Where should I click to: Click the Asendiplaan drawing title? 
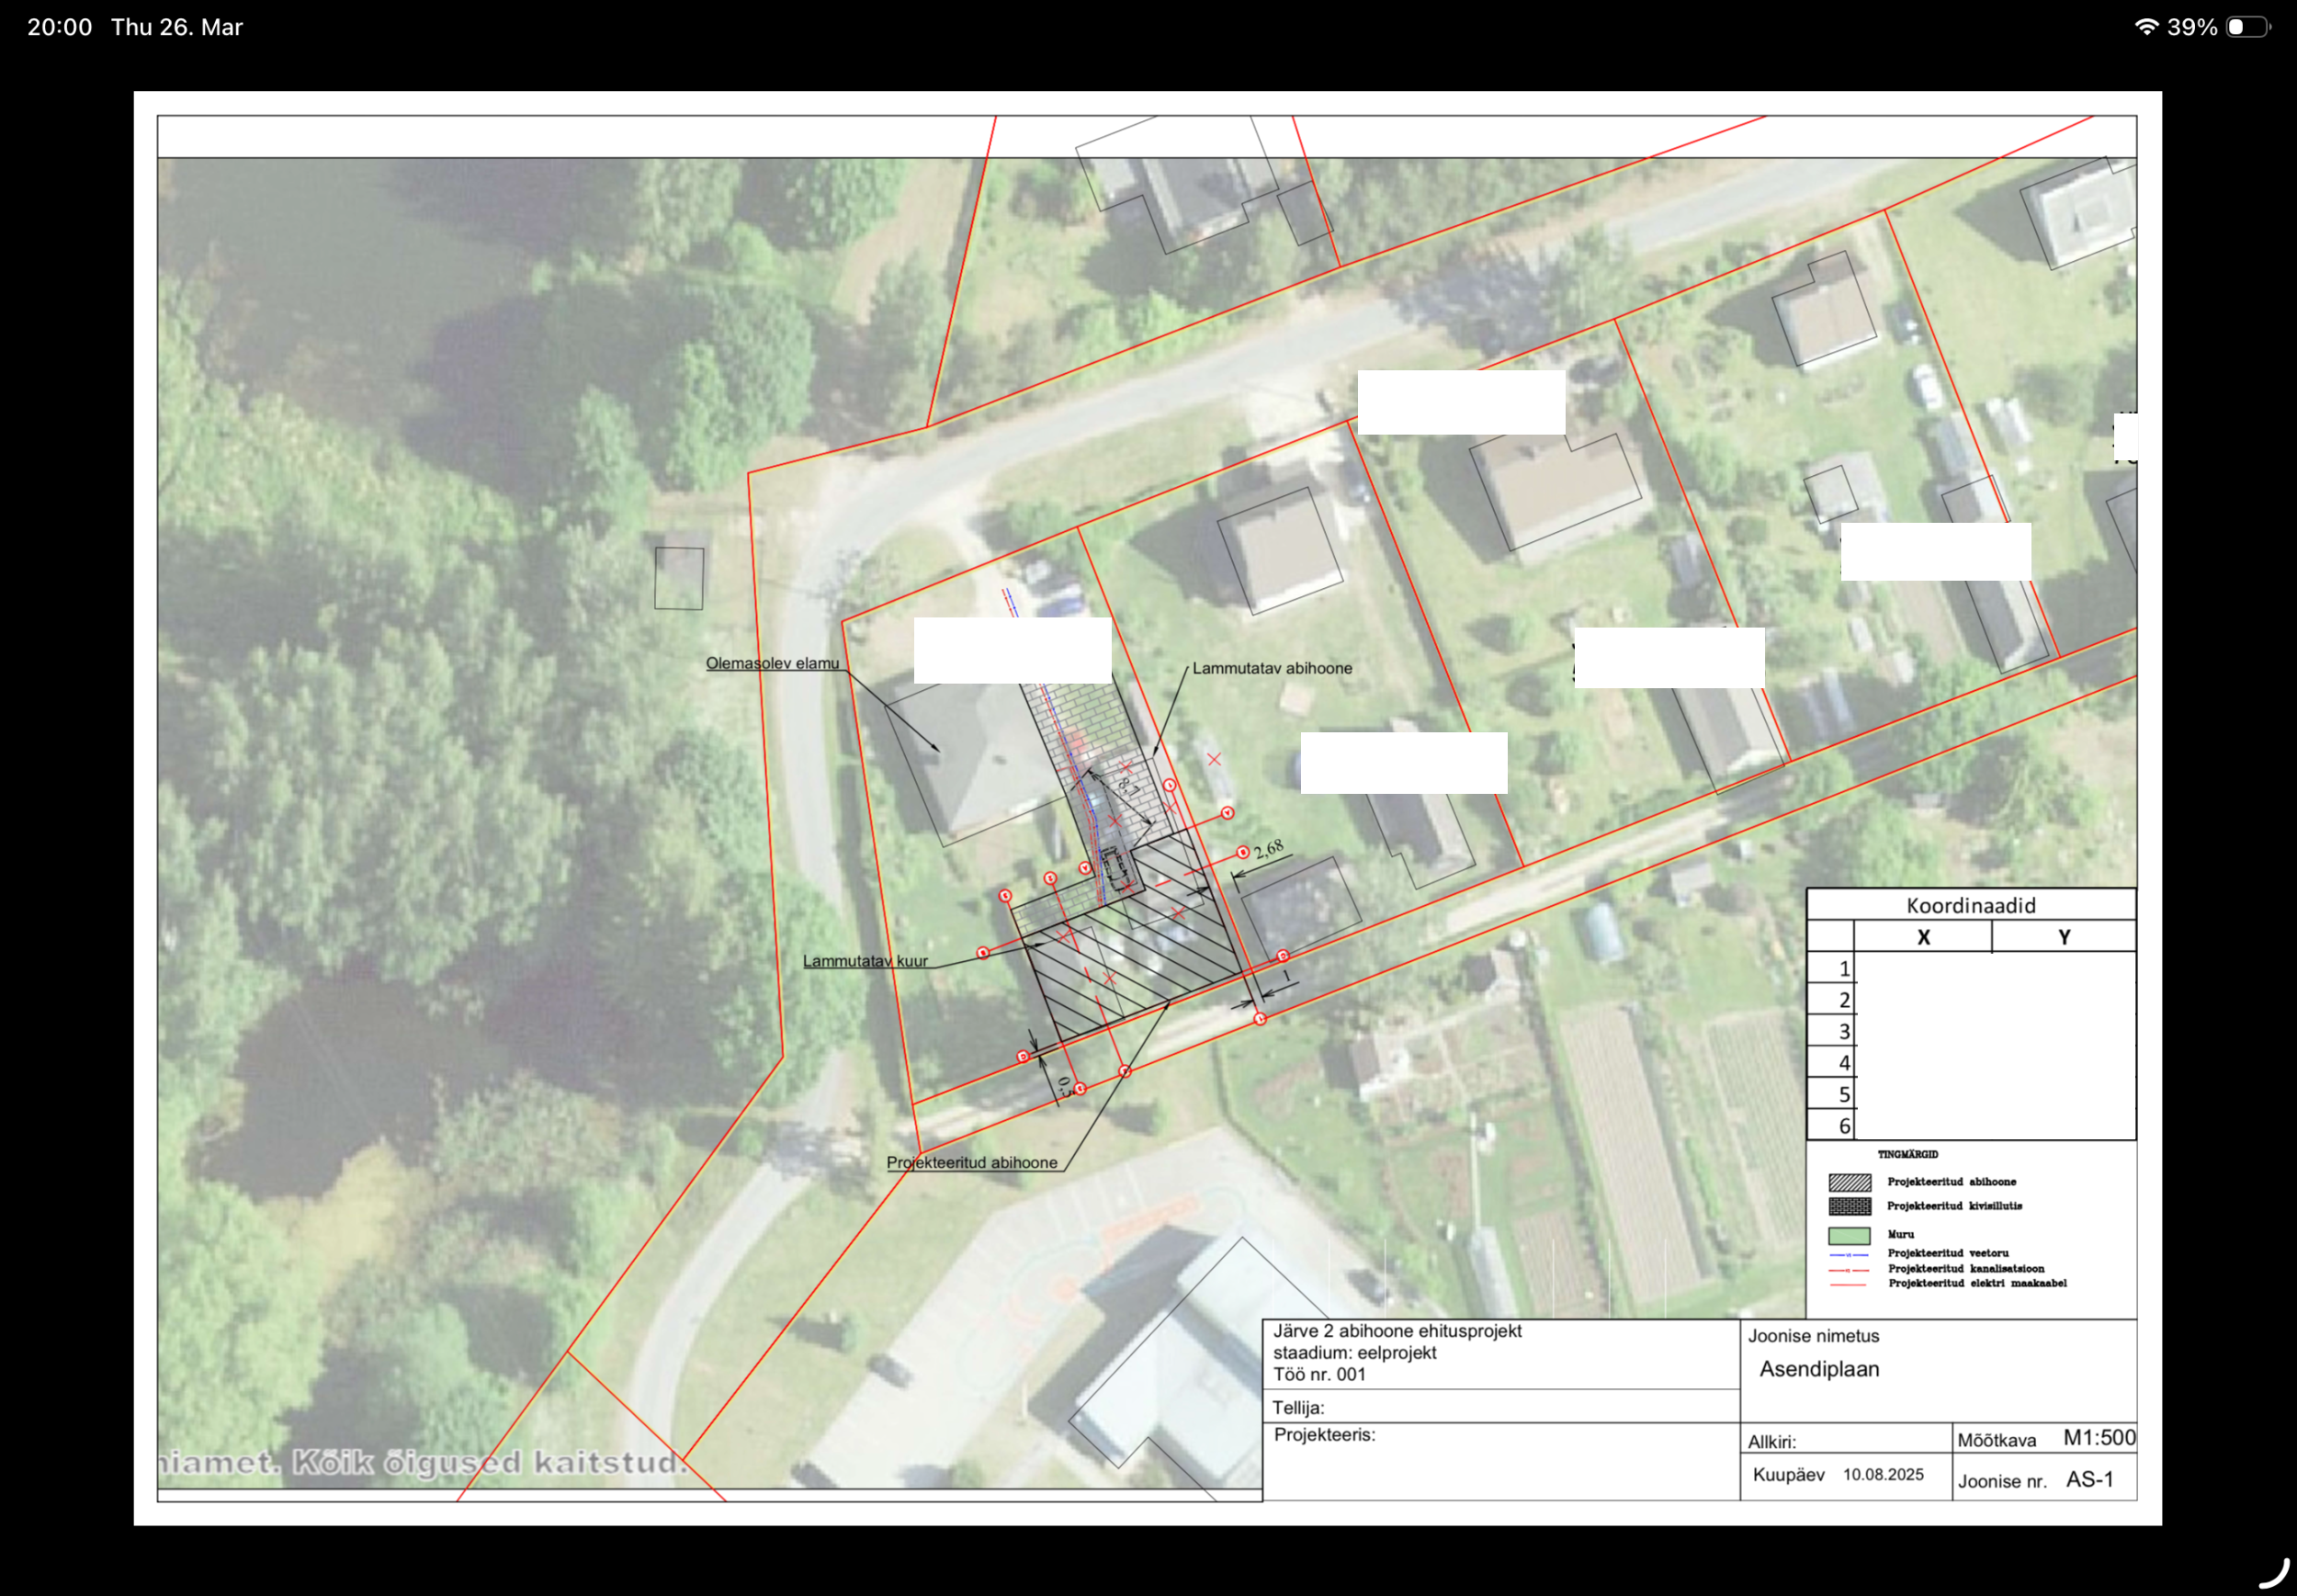pos(1818,1369)
